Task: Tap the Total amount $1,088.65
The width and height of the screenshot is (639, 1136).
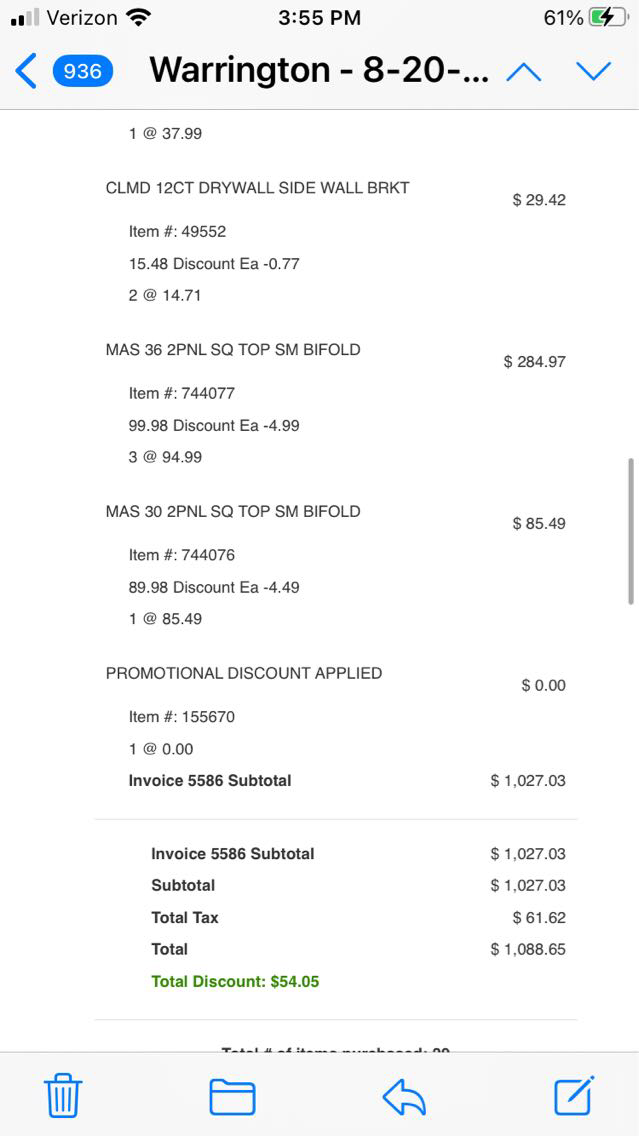Action: click(x=528, y=949)
